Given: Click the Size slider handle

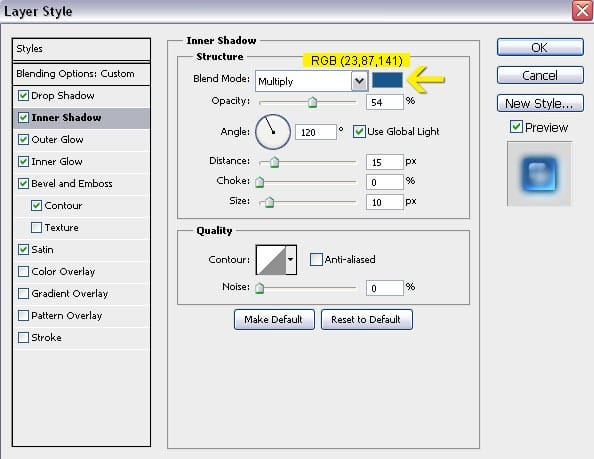Looking at the screenshot, I should [x=269, y=202].
